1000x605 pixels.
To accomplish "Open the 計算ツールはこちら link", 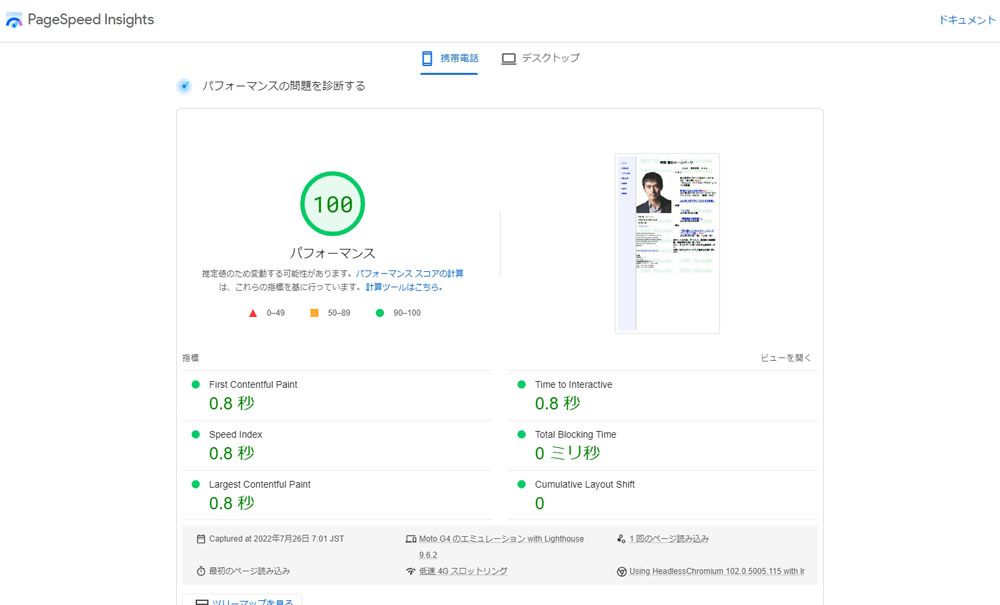I will point(404,288).
